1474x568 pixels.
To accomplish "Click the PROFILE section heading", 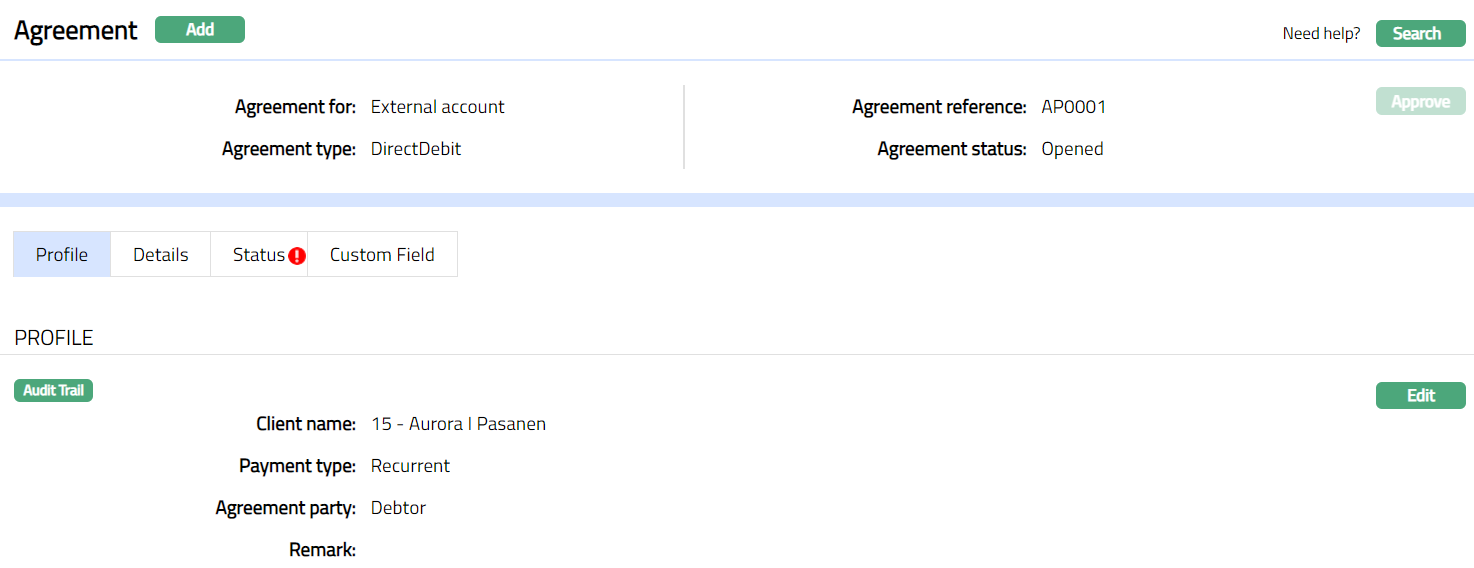I will click(54, 338).
